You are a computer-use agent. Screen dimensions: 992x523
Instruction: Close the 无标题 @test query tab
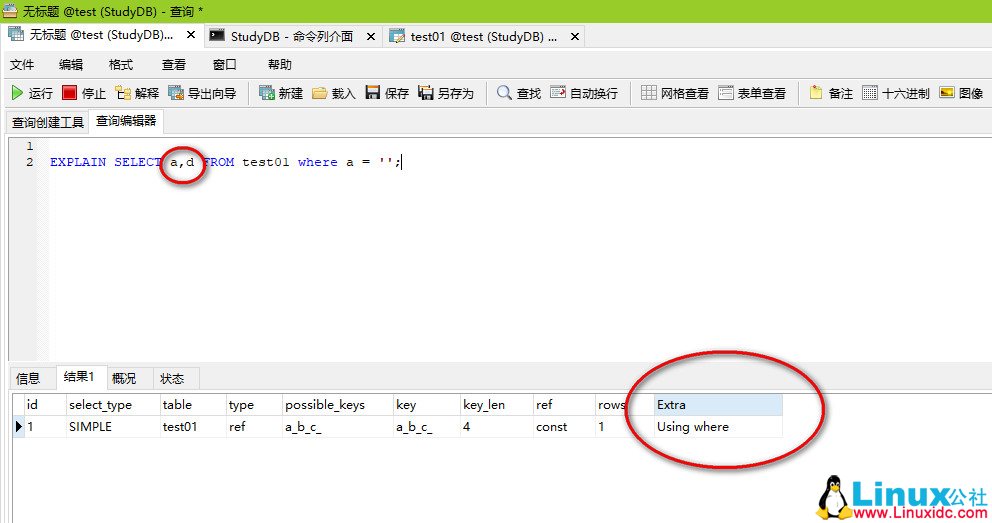click(x=190, y=35)
